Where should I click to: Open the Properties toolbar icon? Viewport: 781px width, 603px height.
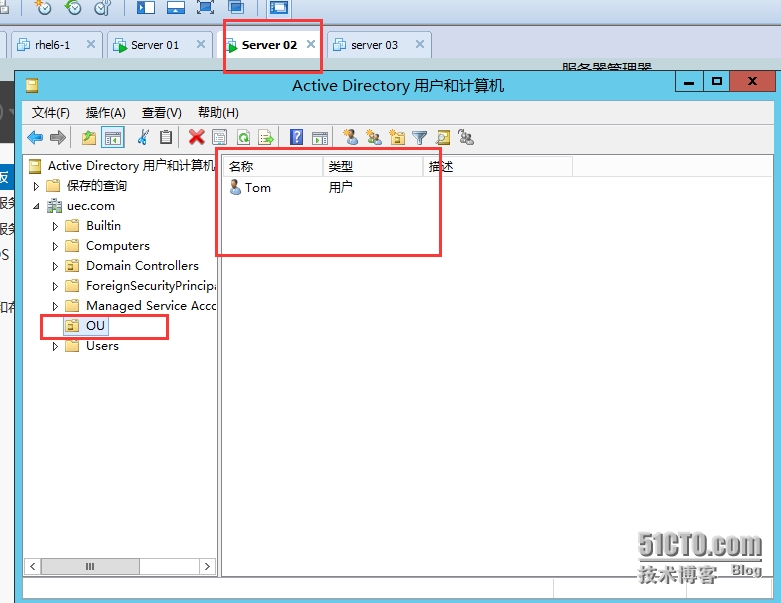click(220, 137)
